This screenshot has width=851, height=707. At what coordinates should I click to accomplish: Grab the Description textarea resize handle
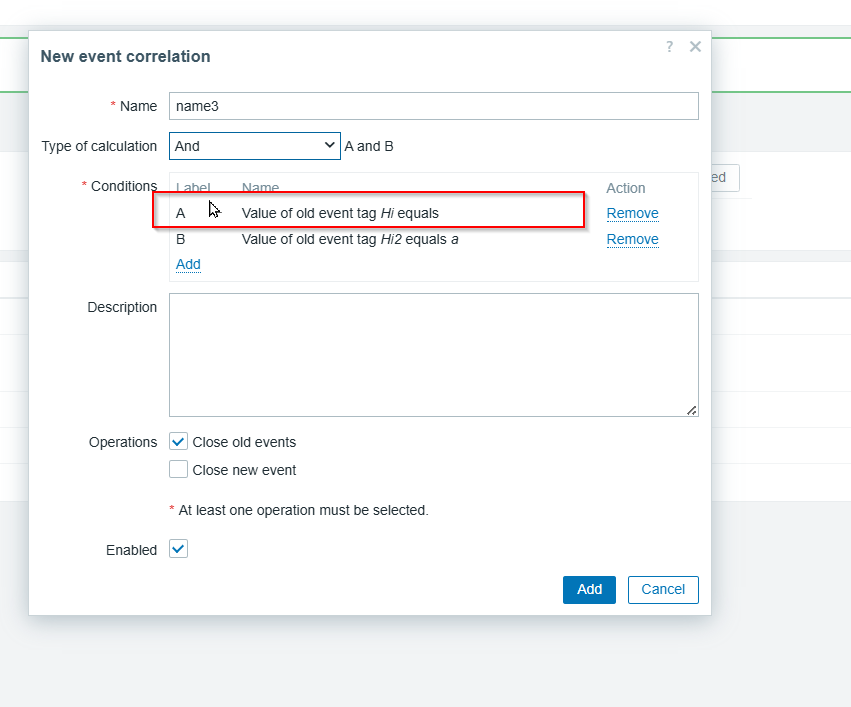click(692, 410)
